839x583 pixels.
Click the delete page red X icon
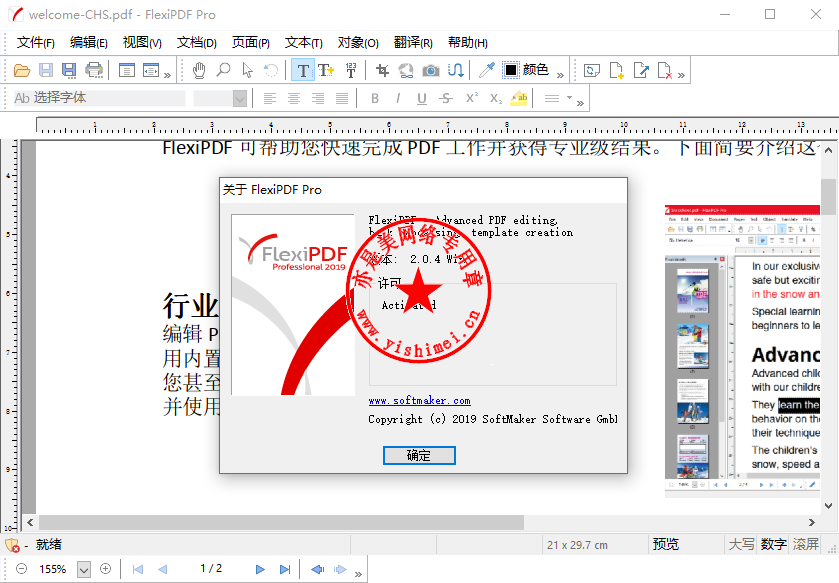point(665,70)
